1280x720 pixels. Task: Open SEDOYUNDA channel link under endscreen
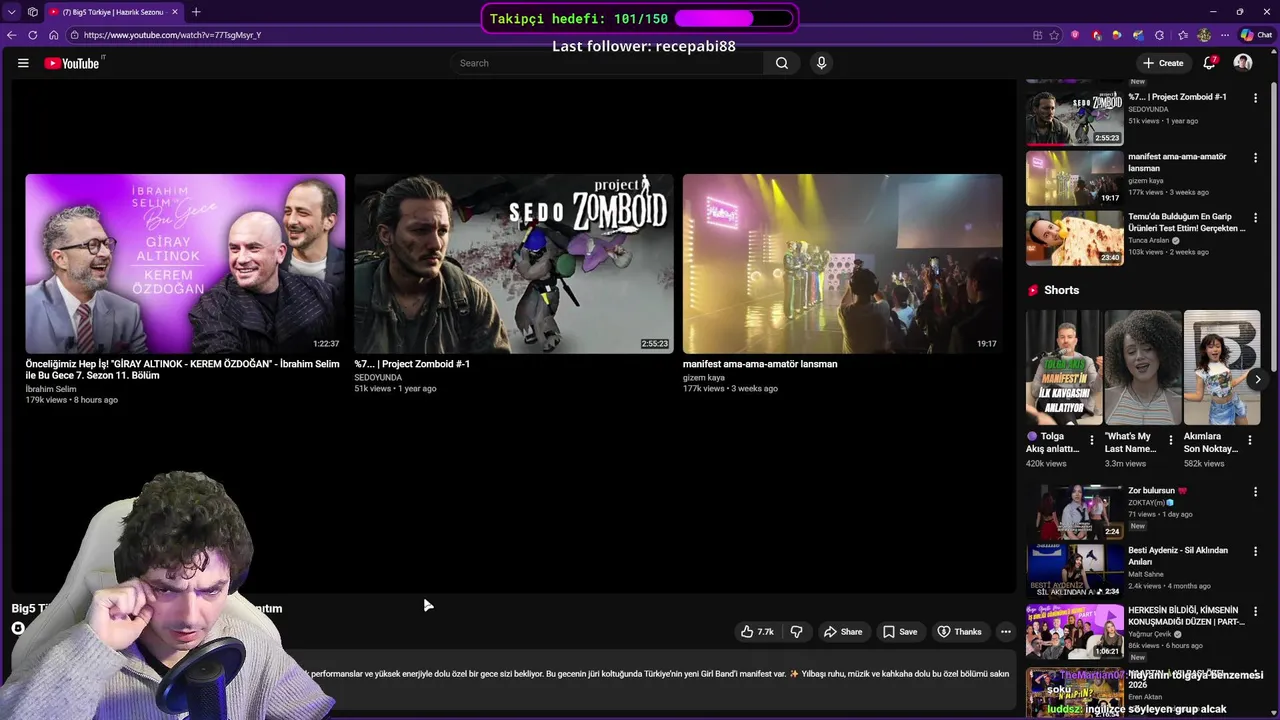tap(378, 378)
